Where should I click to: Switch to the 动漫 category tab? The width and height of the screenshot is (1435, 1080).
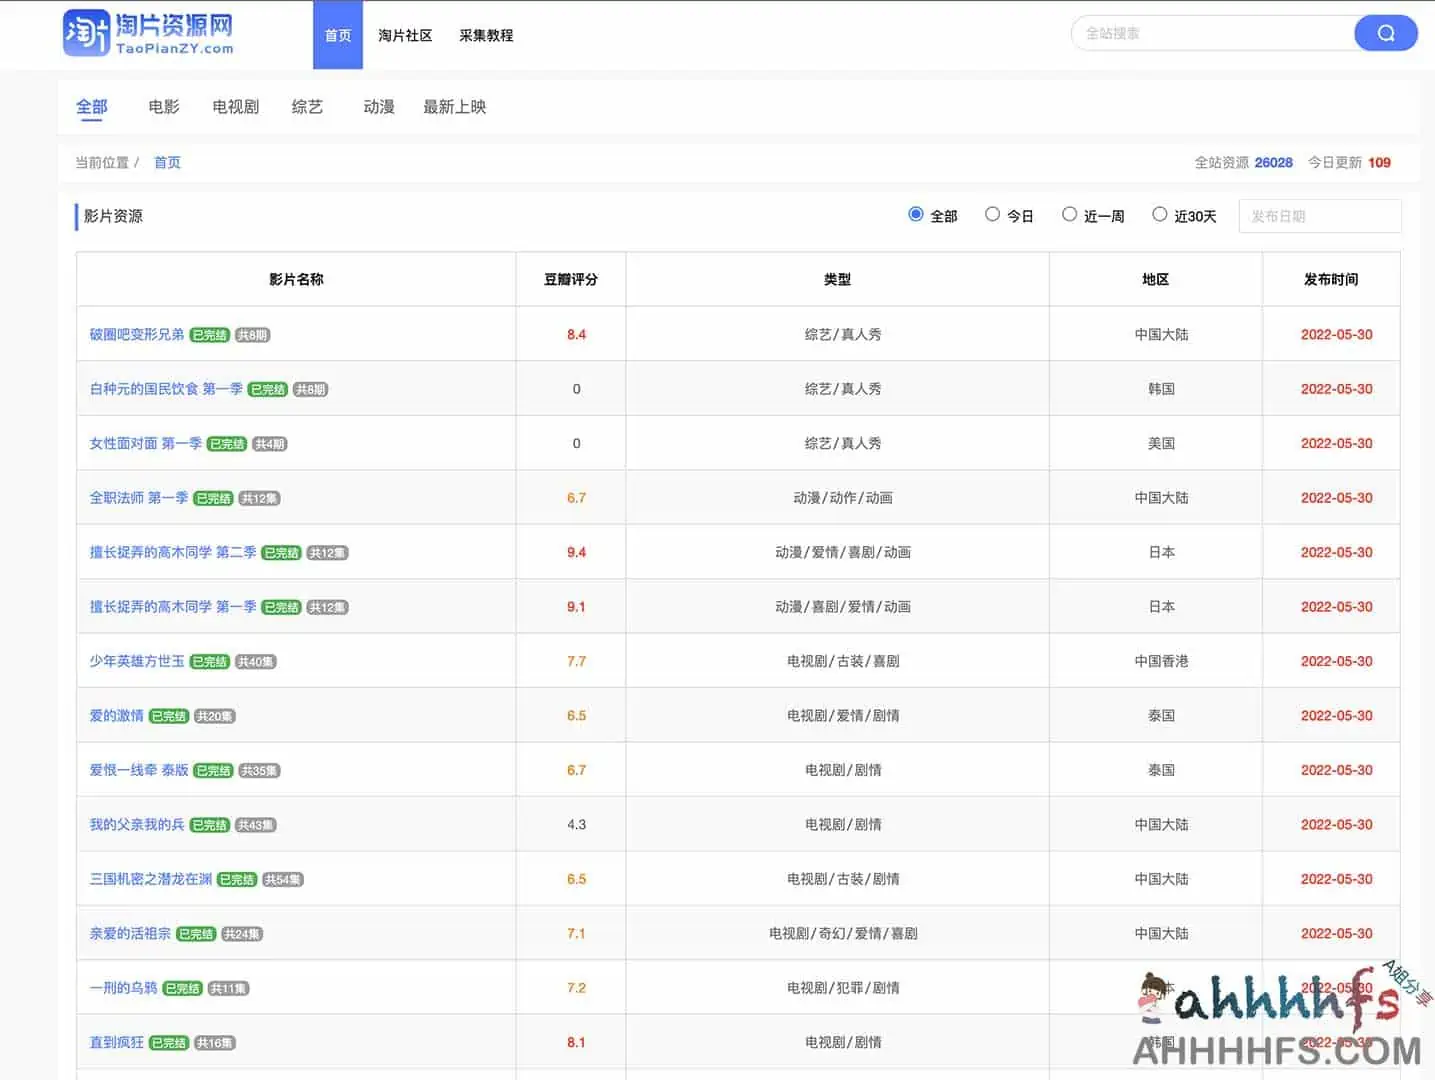pos(378,107)
